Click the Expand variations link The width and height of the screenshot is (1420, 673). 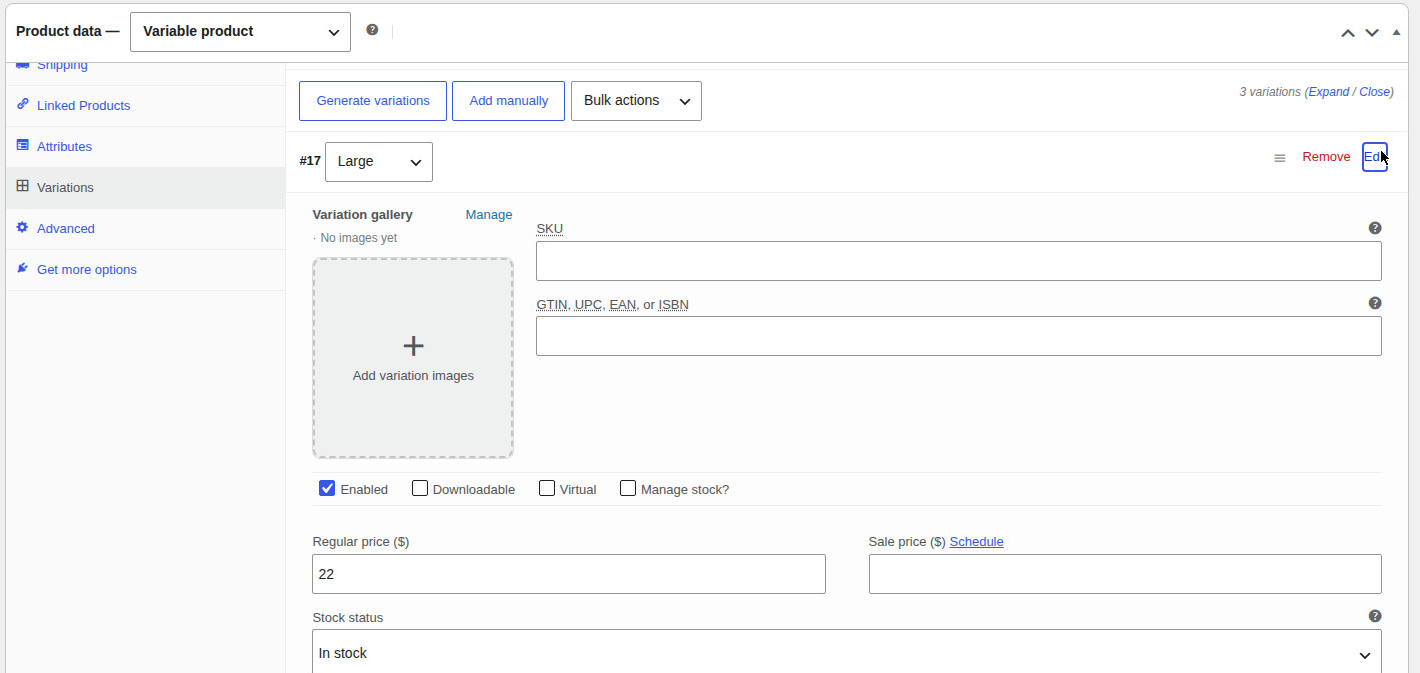[x=1329, y=92]
